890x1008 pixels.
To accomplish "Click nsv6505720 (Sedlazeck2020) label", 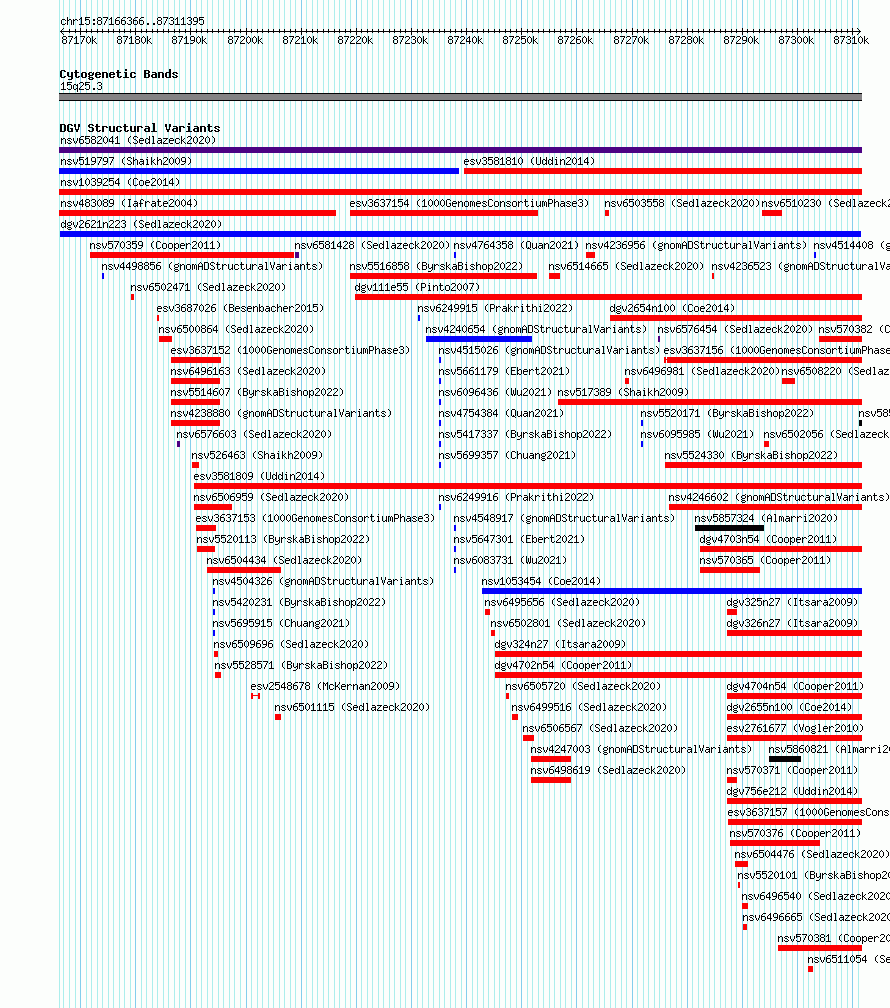I will click(x=583, y=687).
